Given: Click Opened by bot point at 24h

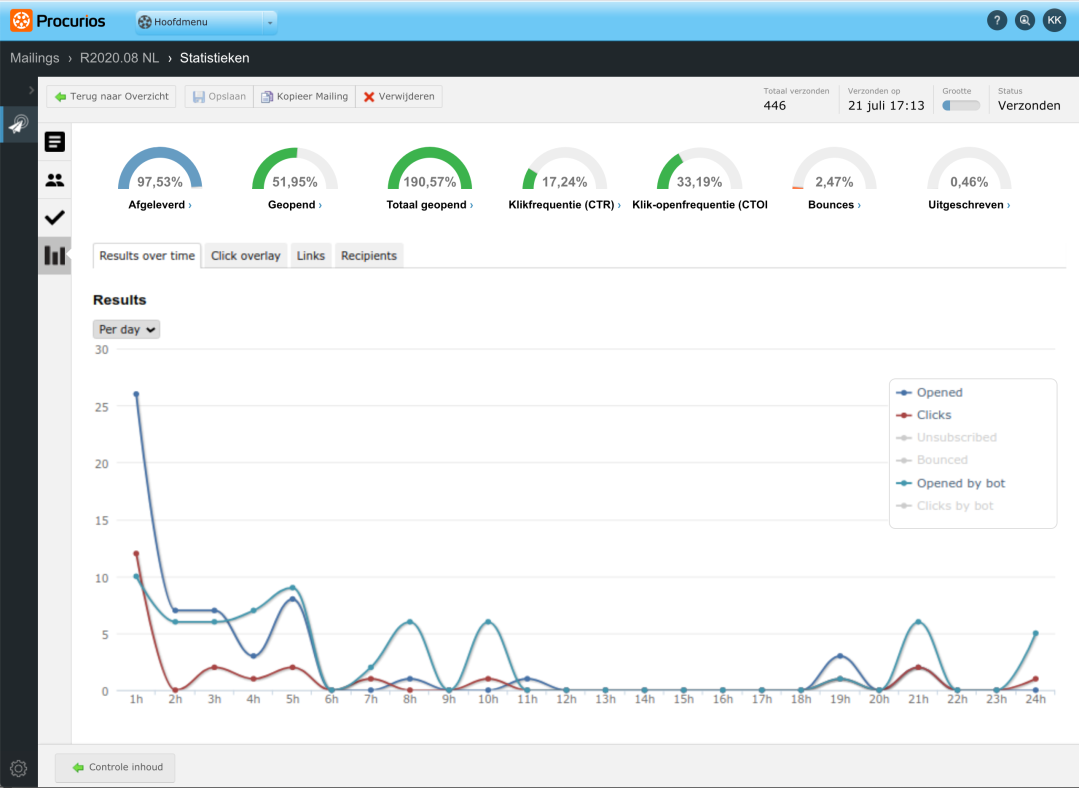Looking at the screenshot, I should coord(1036,633).
